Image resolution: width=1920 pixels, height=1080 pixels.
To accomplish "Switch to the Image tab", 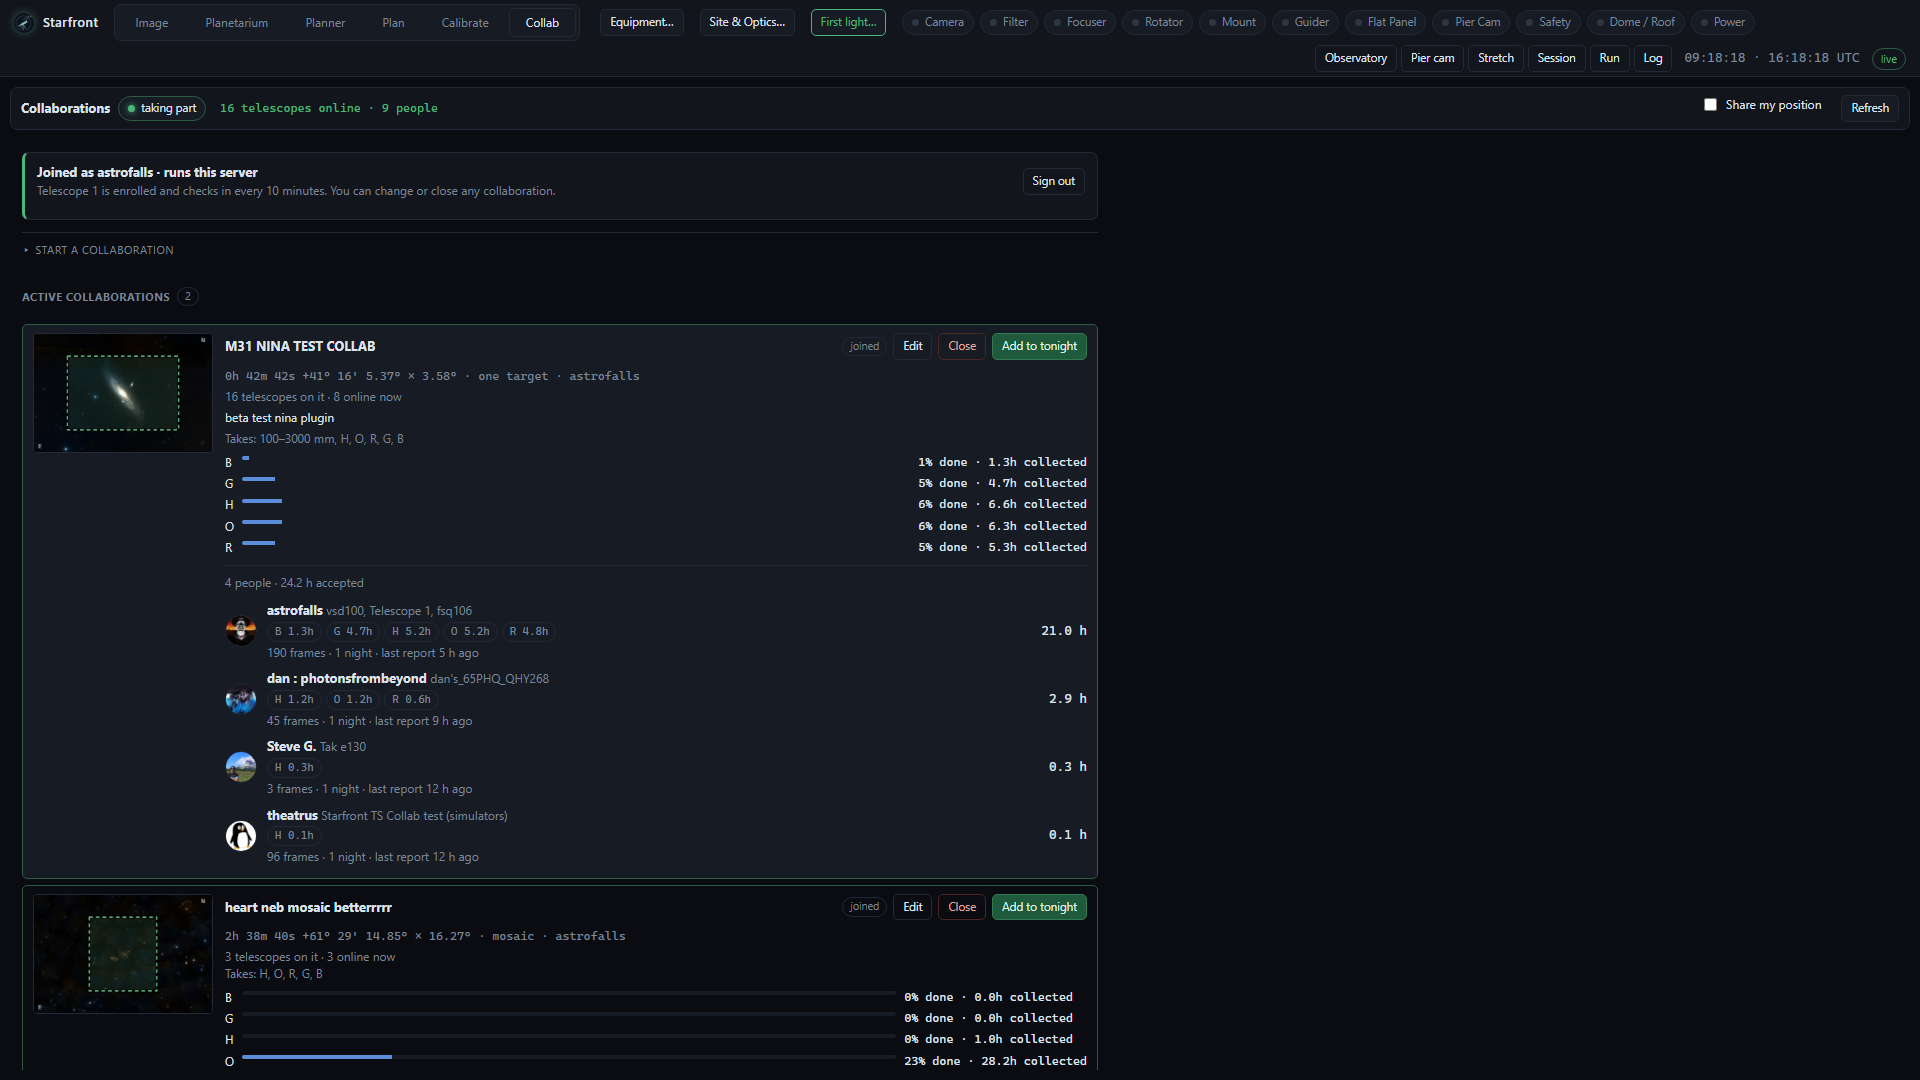I will pos(152,23).
